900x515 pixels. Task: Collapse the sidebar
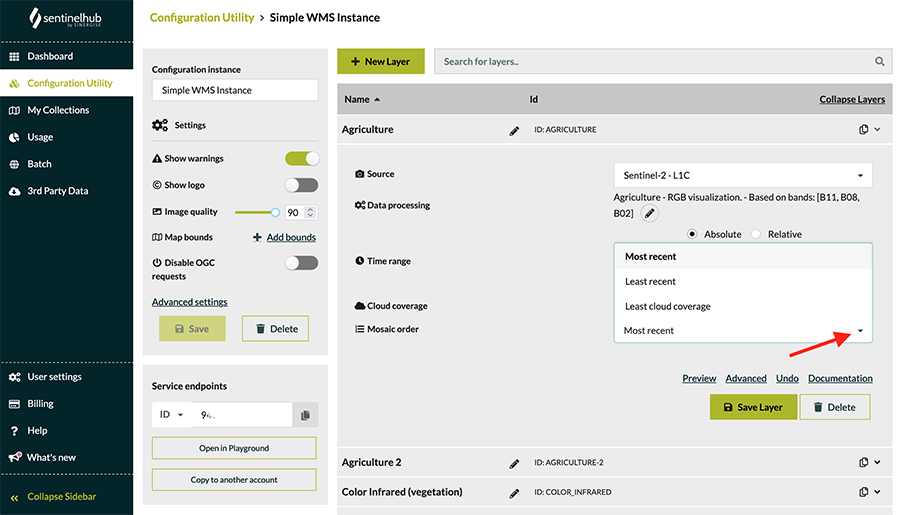[x=61, y=497]
